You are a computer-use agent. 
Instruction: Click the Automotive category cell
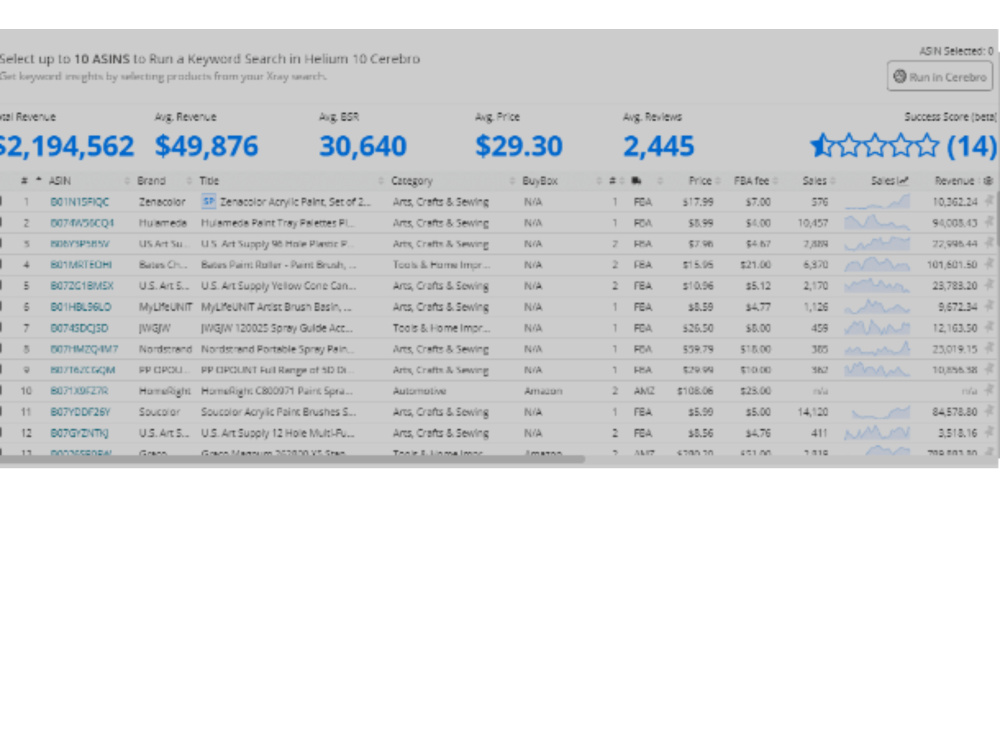pos(419,391)
